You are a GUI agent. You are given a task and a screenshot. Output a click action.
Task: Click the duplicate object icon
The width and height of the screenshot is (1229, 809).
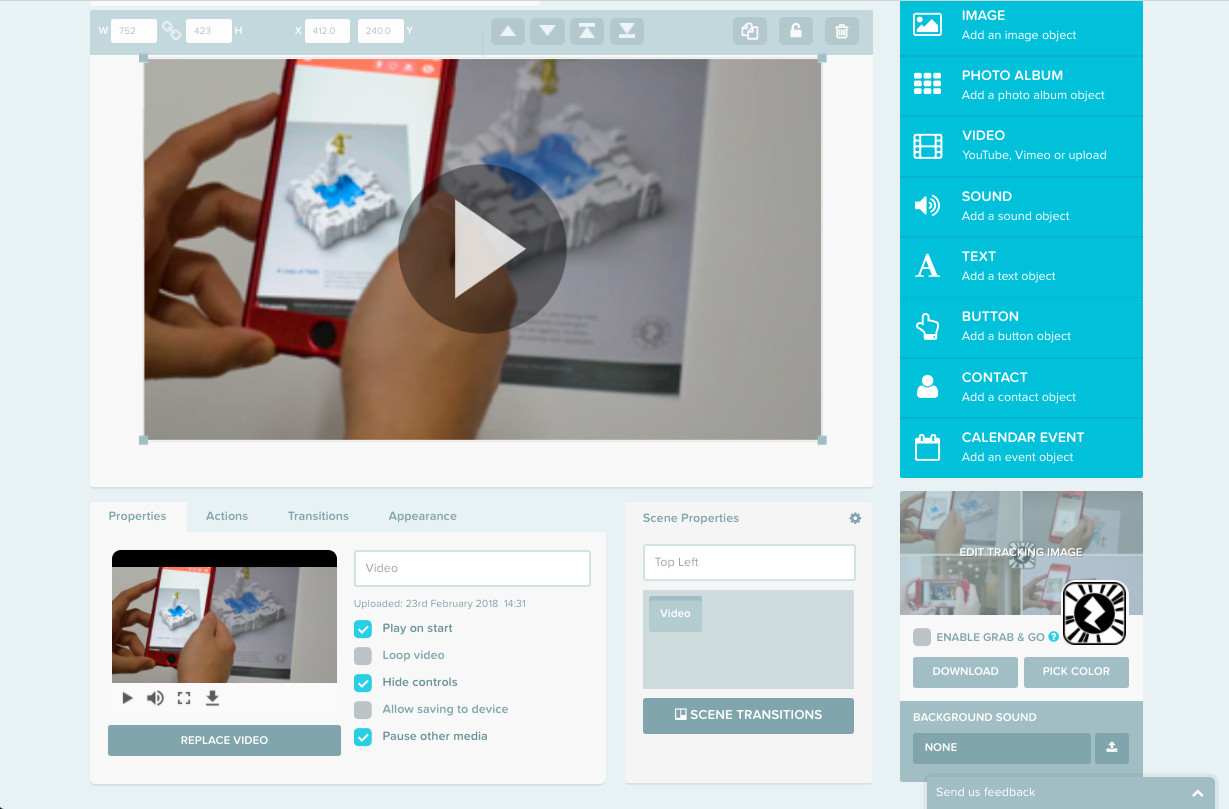(x=749, y=31)
